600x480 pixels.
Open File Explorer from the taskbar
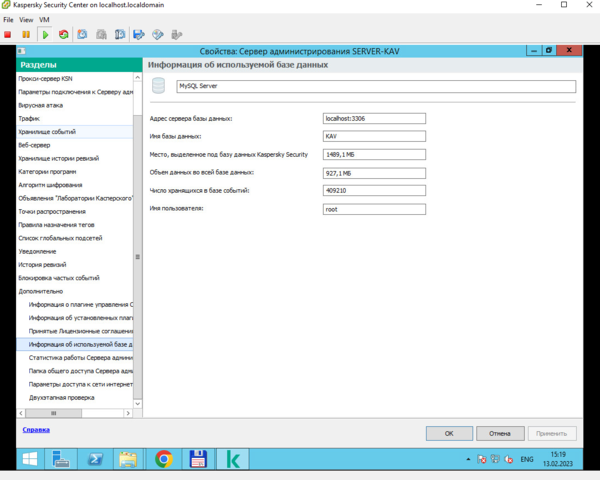[x=129, y=459]
